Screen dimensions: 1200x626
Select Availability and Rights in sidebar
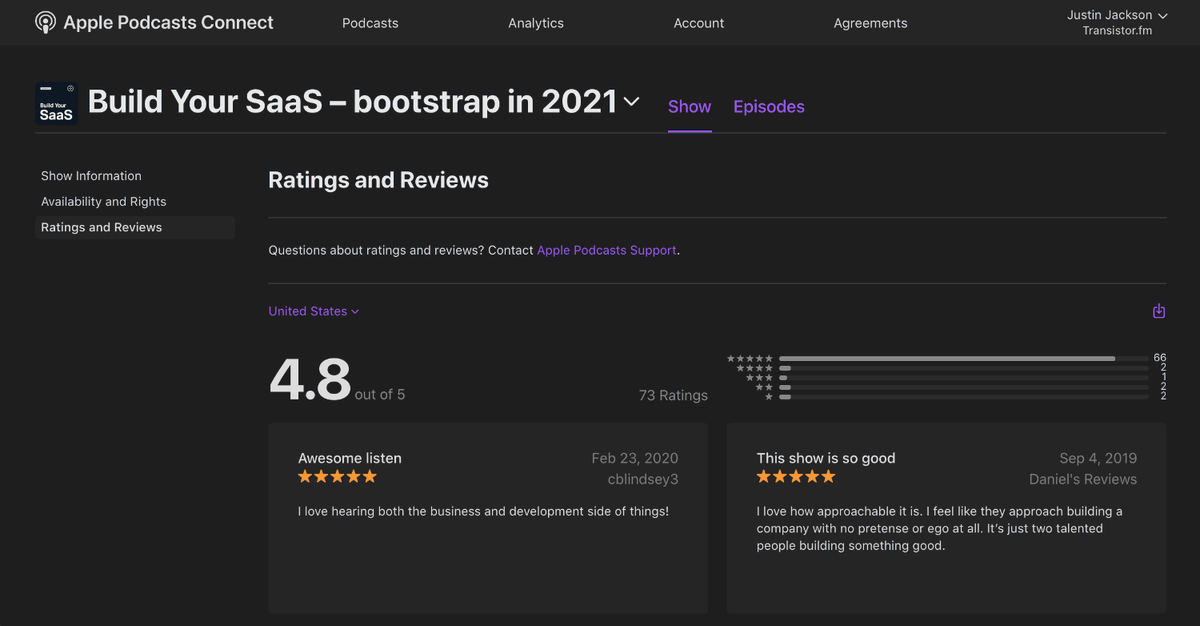[104, 202]
